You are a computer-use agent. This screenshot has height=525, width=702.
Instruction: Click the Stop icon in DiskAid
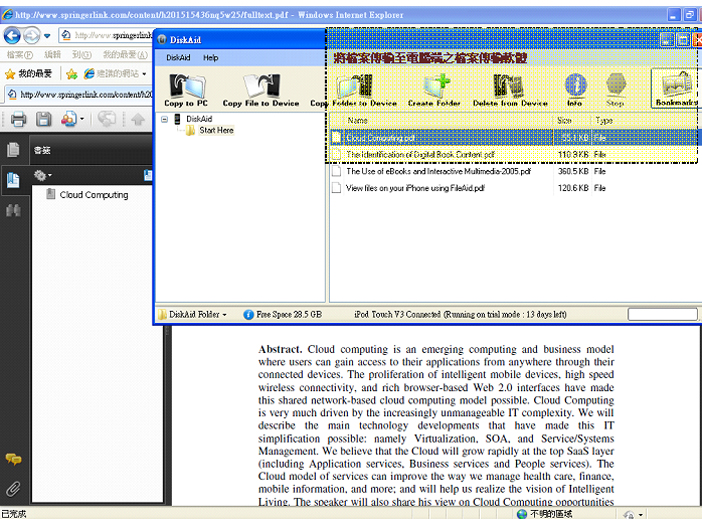[x=616, y=90]
